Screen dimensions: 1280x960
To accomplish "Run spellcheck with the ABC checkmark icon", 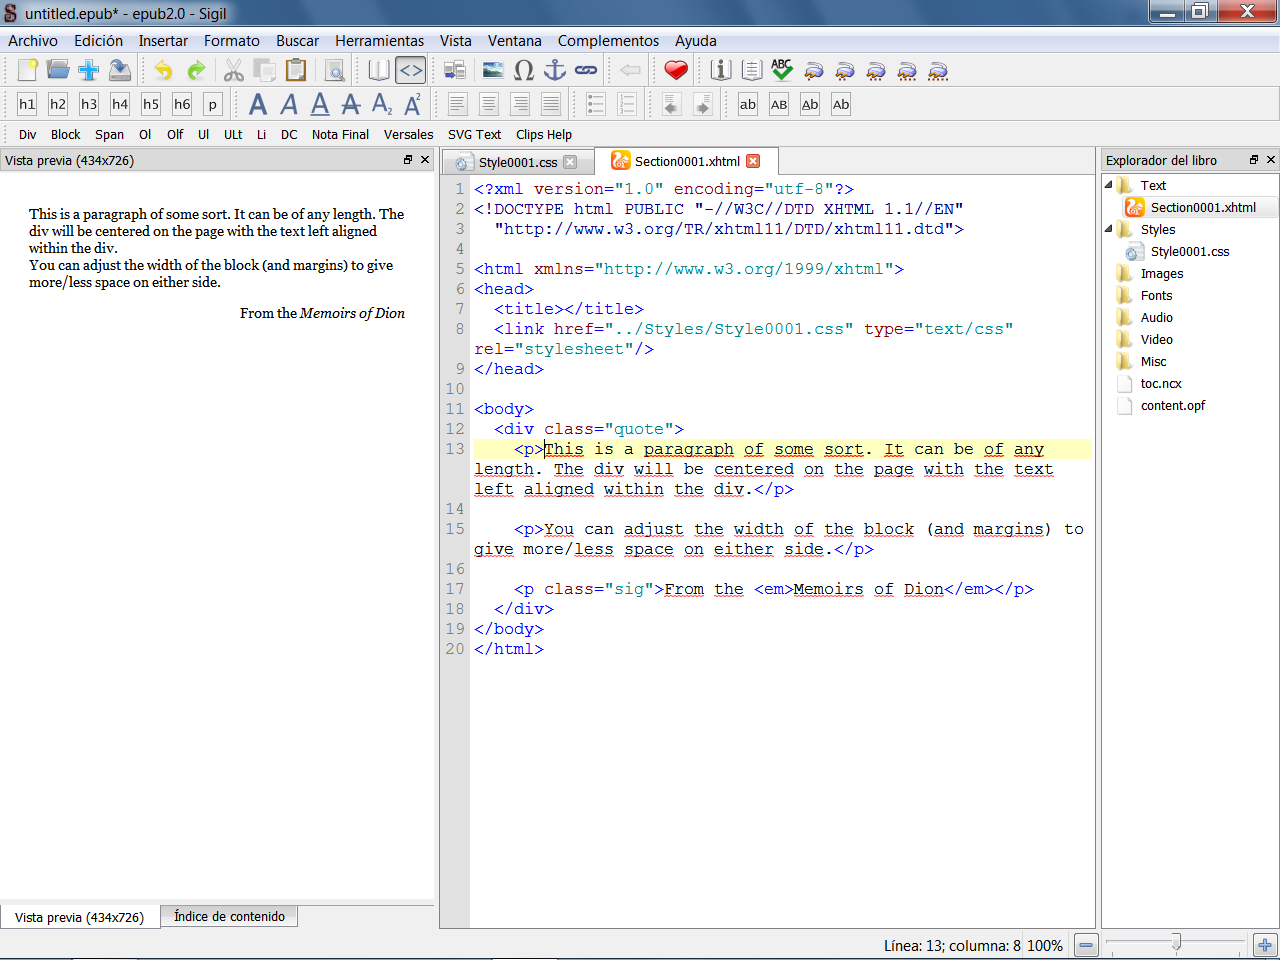I will click(782, 70).
